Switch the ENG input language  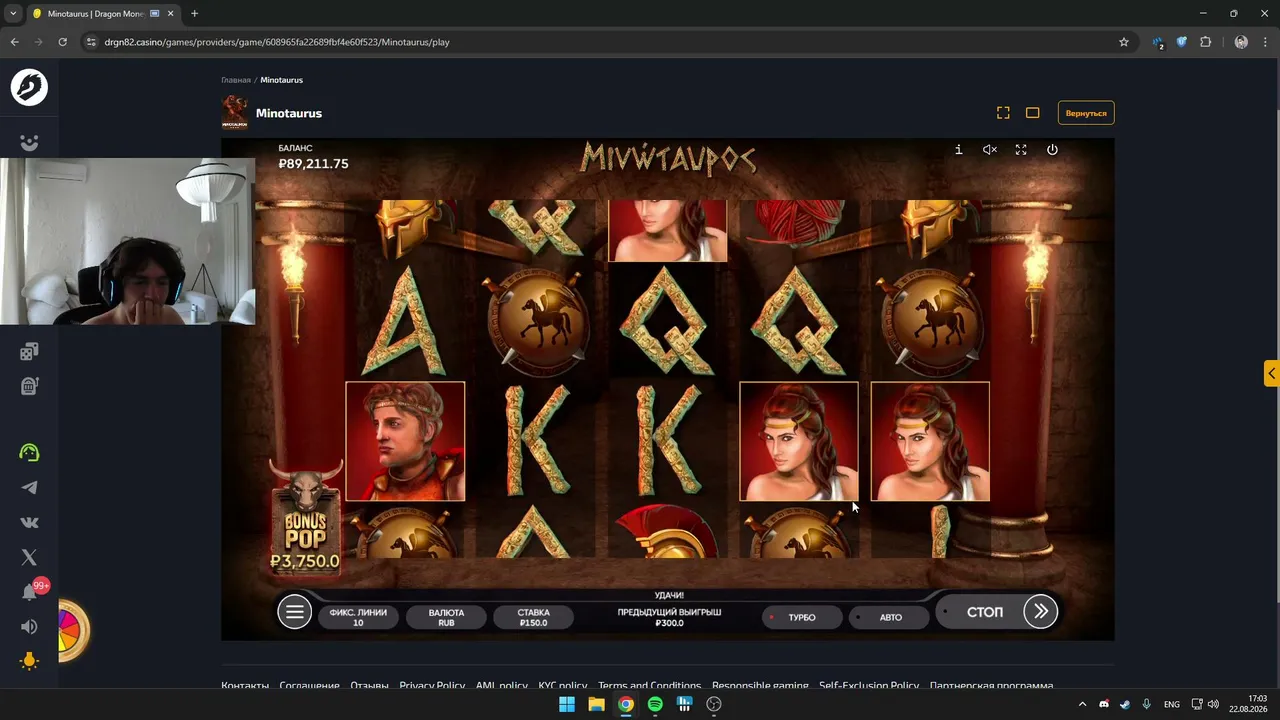click(1172, 704)
